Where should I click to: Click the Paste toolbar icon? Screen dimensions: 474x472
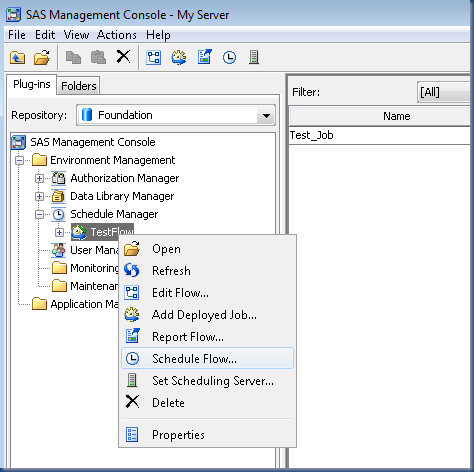pyautogui.click(x=98, y=57)
